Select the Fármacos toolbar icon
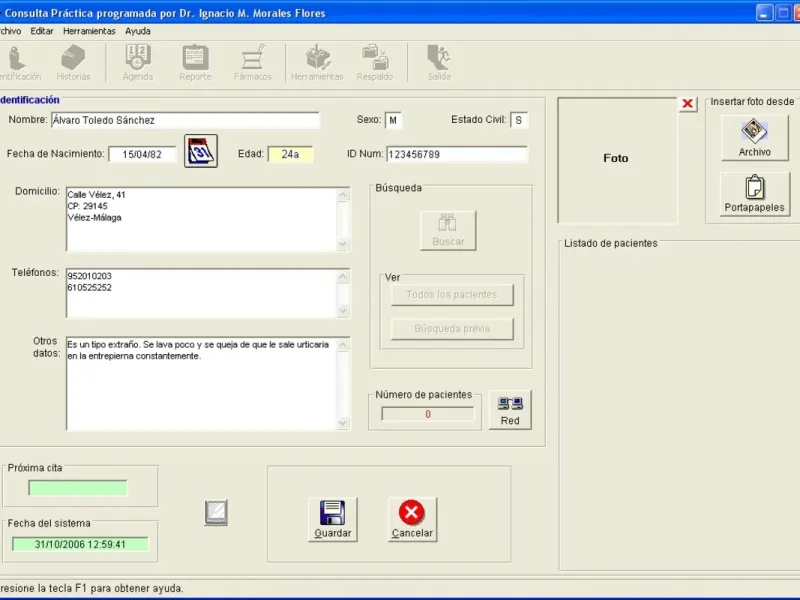 [x=252, y=63]
